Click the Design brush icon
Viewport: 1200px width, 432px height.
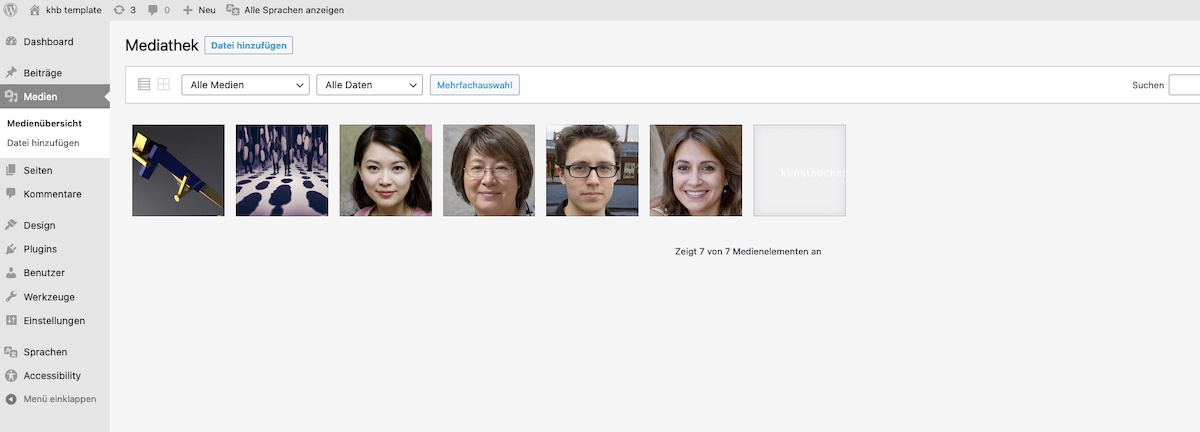[x=11, y=225]
